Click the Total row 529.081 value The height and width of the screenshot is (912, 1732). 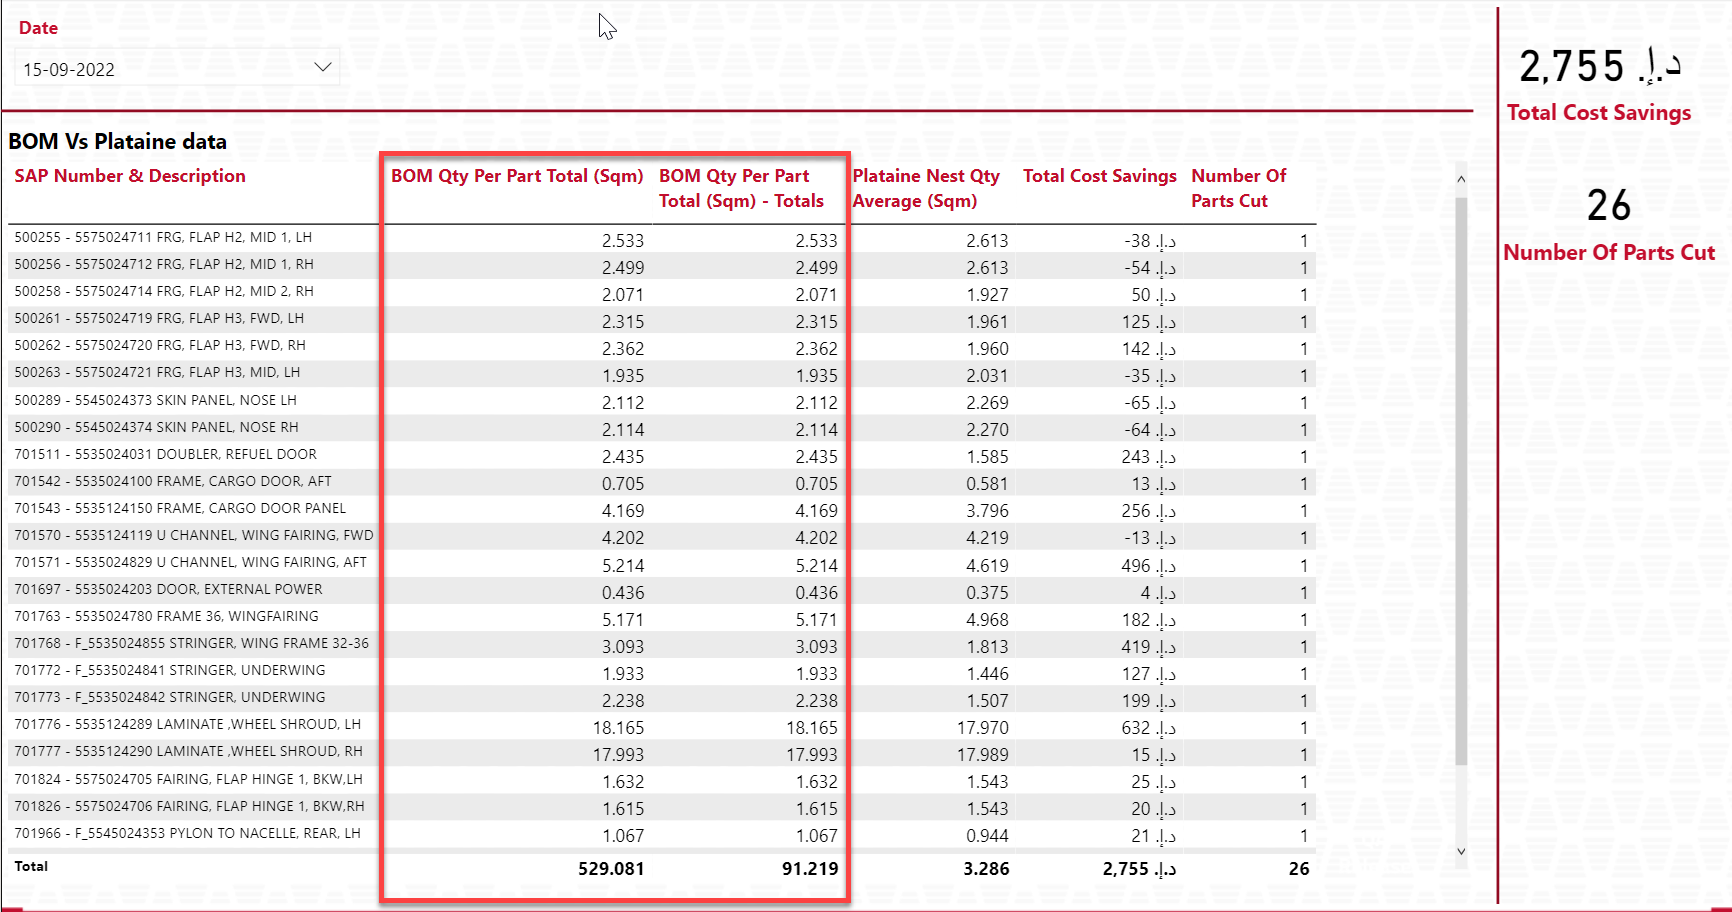pos(610,868)
